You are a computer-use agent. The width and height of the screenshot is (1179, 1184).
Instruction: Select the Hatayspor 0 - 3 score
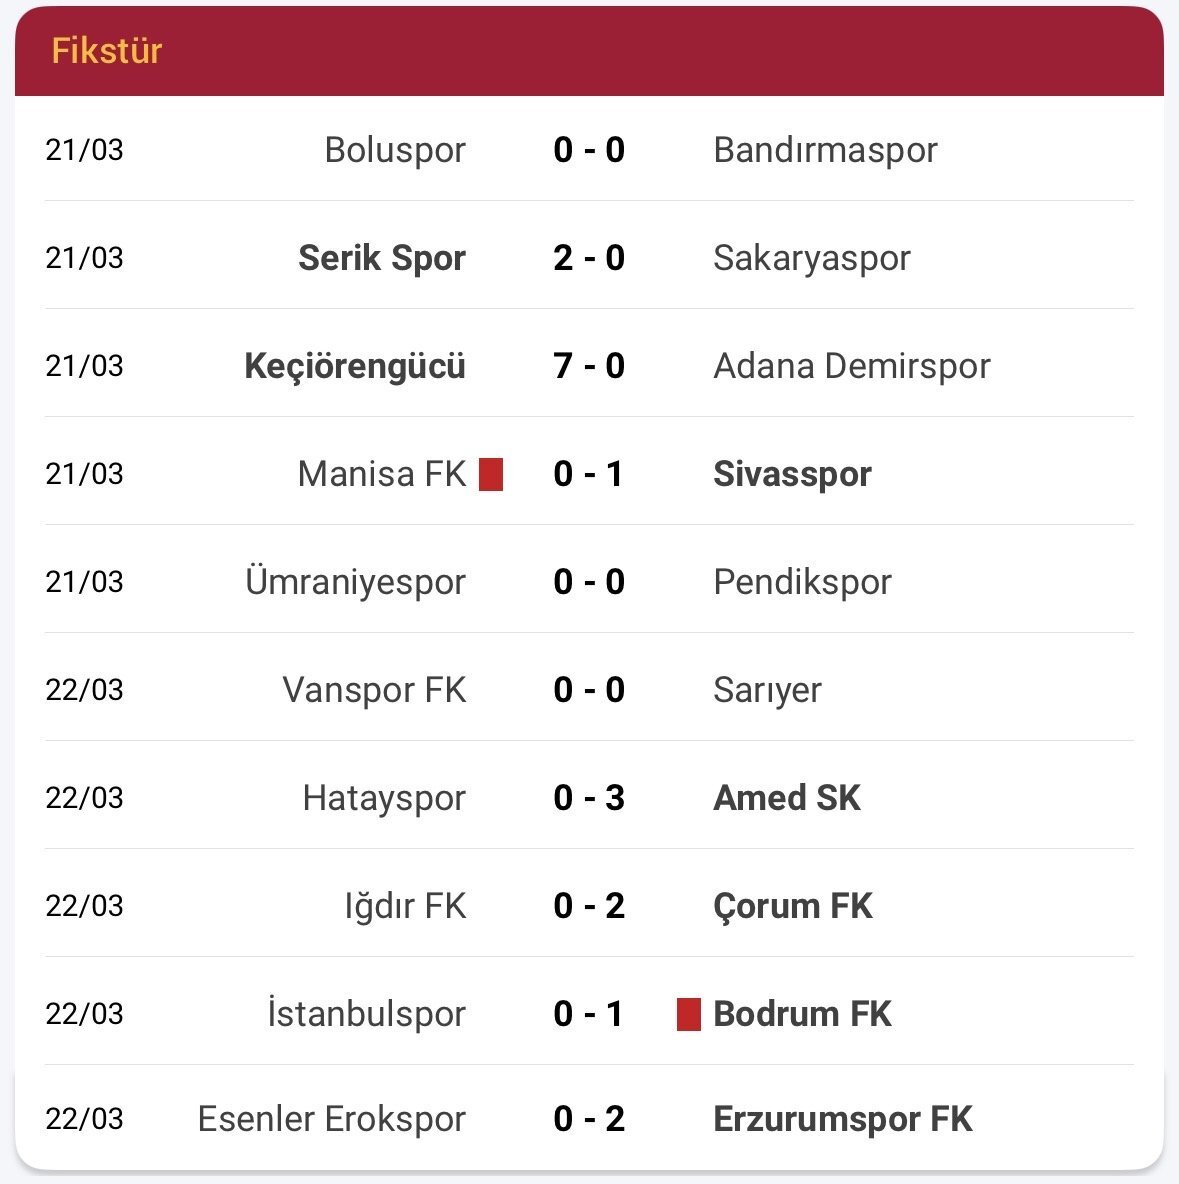589,798
